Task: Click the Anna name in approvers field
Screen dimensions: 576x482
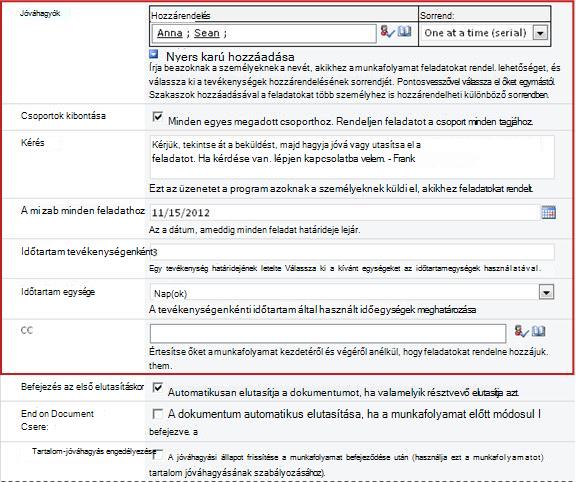Action: 170,33
